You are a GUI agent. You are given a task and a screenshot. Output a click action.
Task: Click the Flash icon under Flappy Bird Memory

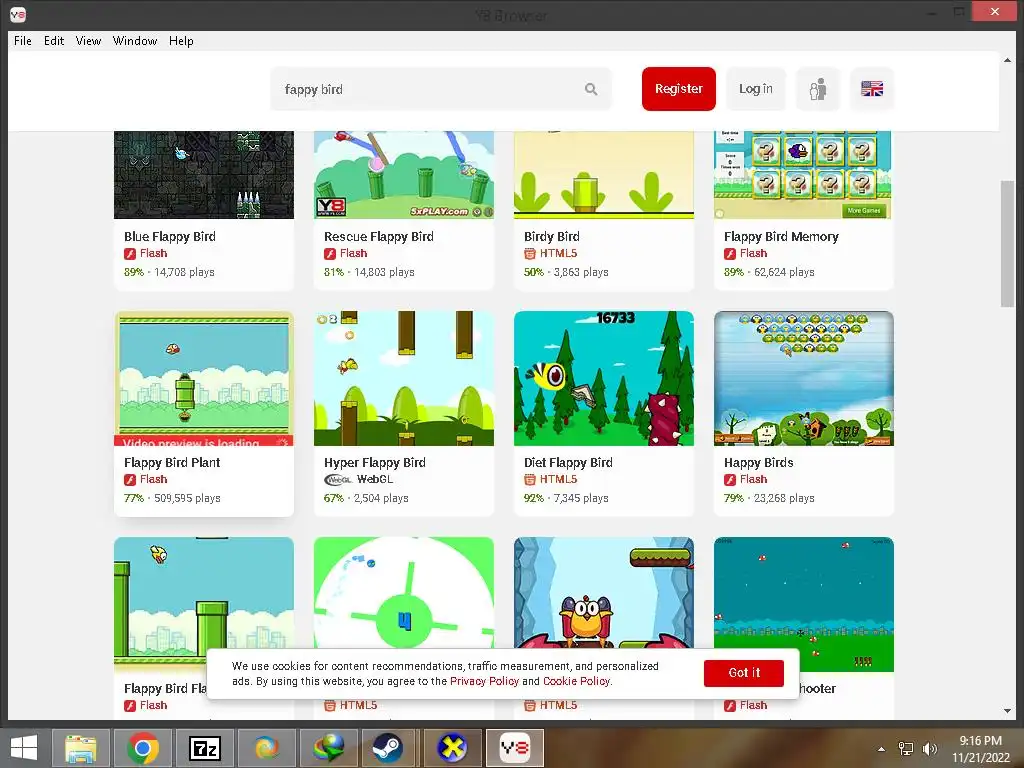point(729,253)
